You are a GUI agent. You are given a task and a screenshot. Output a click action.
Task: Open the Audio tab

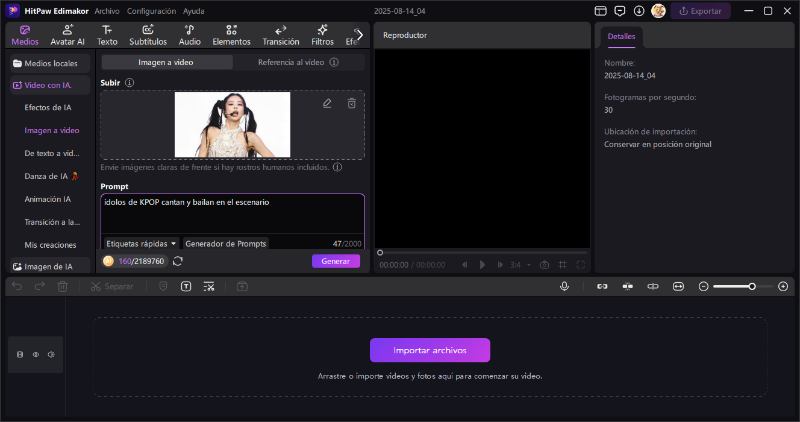tap(189, 35)
